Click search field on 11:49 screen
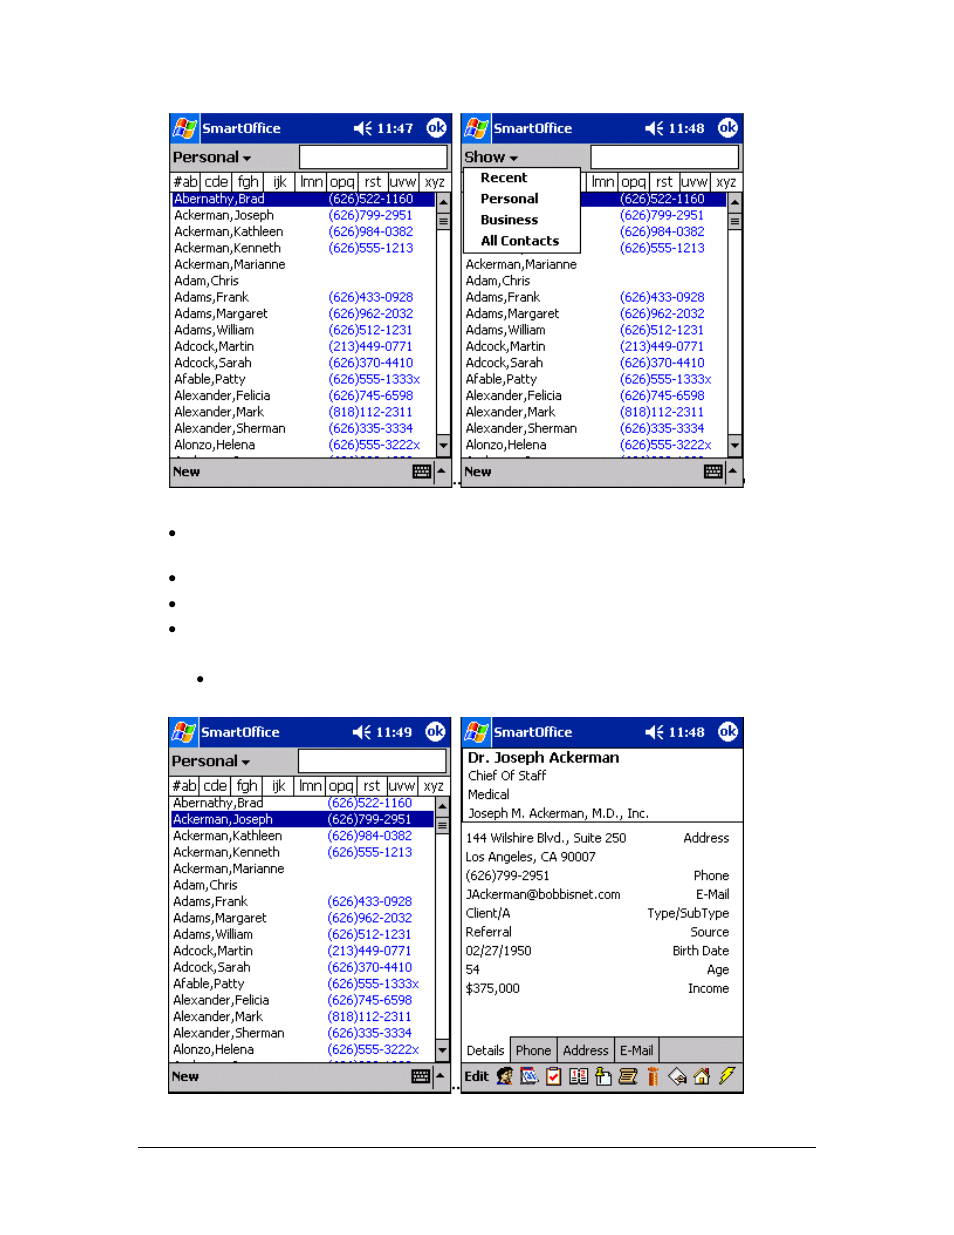 (373, 761)
